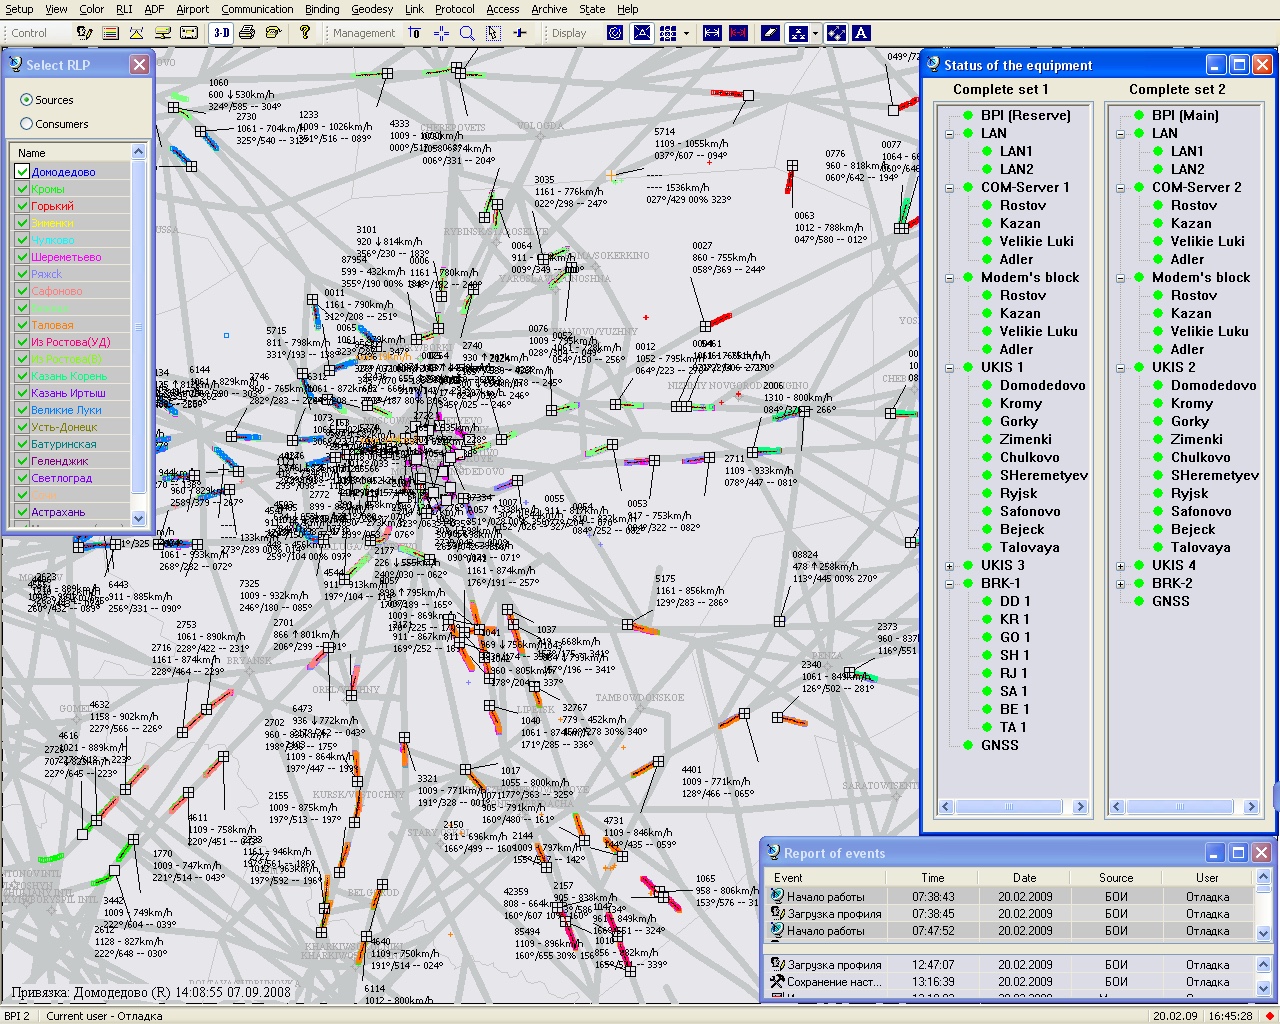The width and height of the screenshot is (1280, 1024).
Task: Click the blue slider-cross icon after selection tool
Action: click(520, 33)
